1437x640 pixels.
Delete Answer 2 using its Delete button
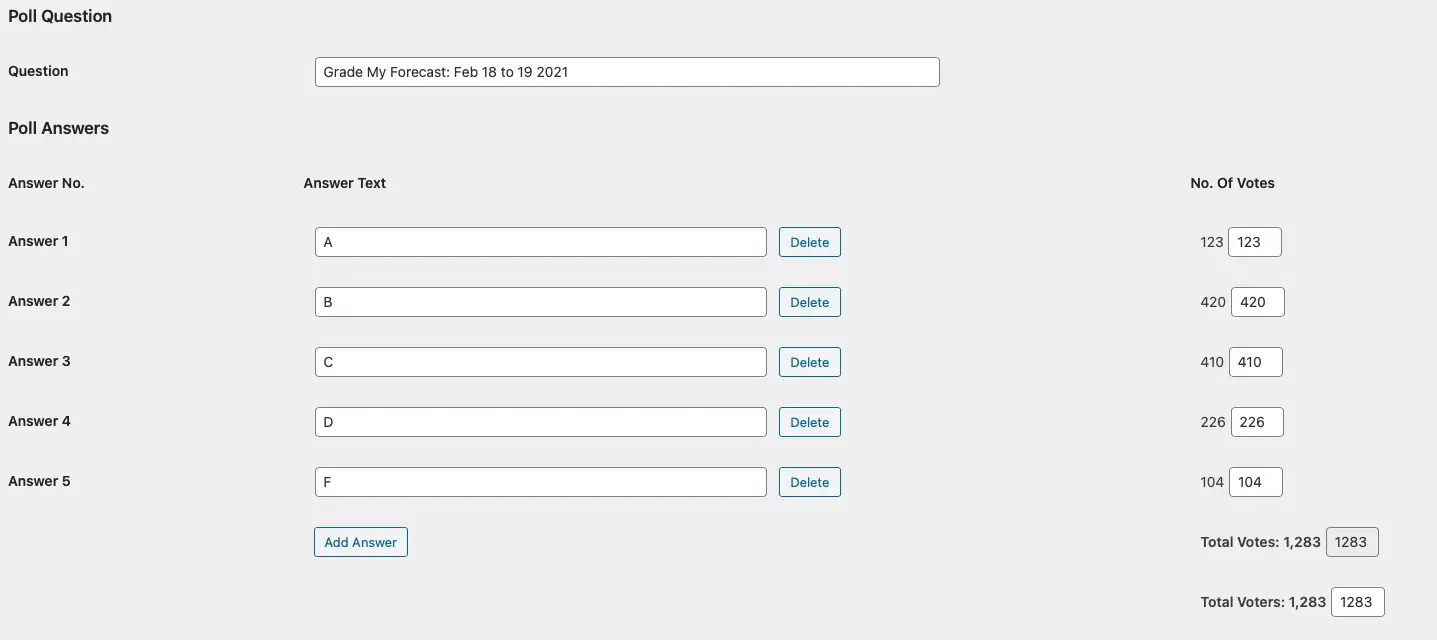click(x=810, y=302)
